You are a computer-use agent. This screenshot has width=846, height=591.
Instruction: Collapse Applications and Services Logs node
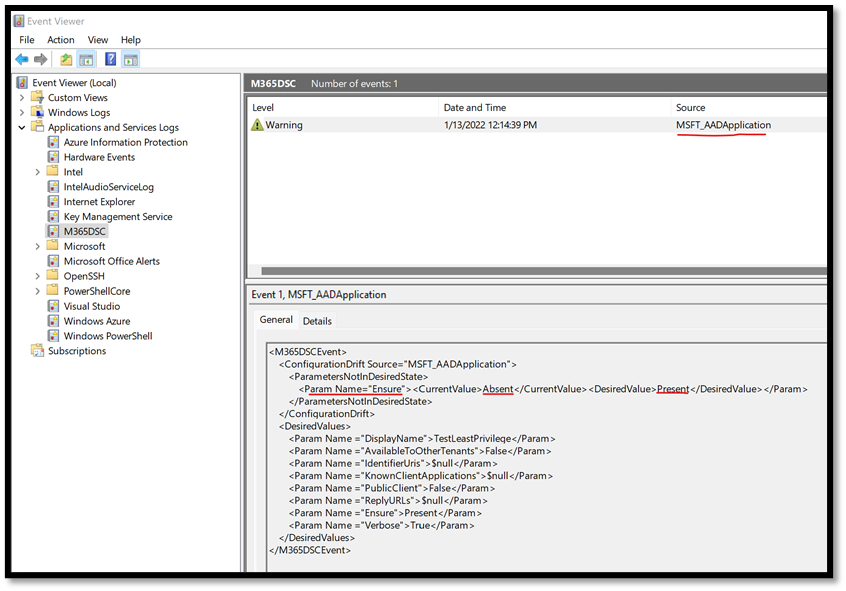tap(22, 127)
